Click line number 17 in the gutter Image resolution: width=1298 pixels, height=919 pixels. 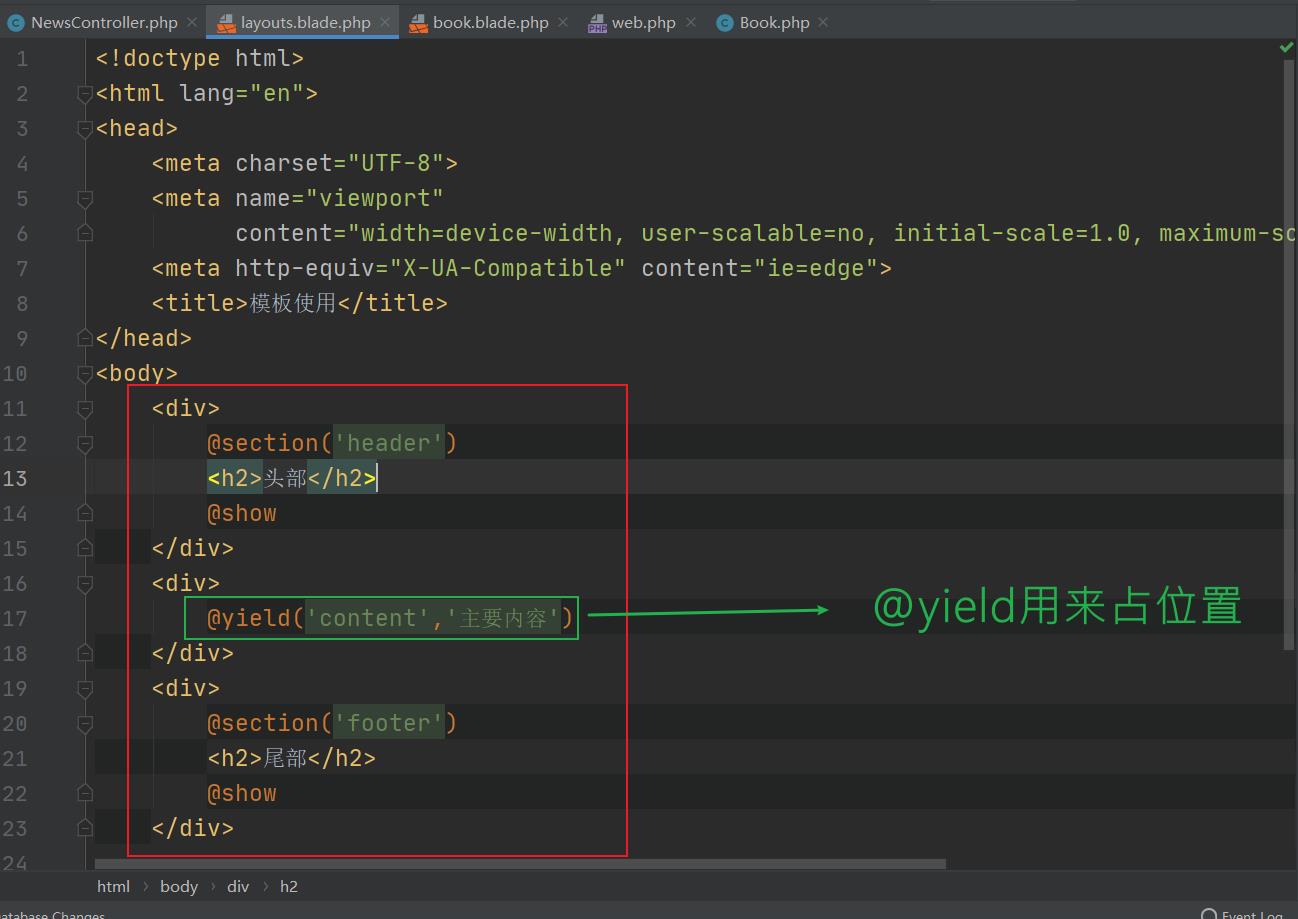[x=15, y=618]
